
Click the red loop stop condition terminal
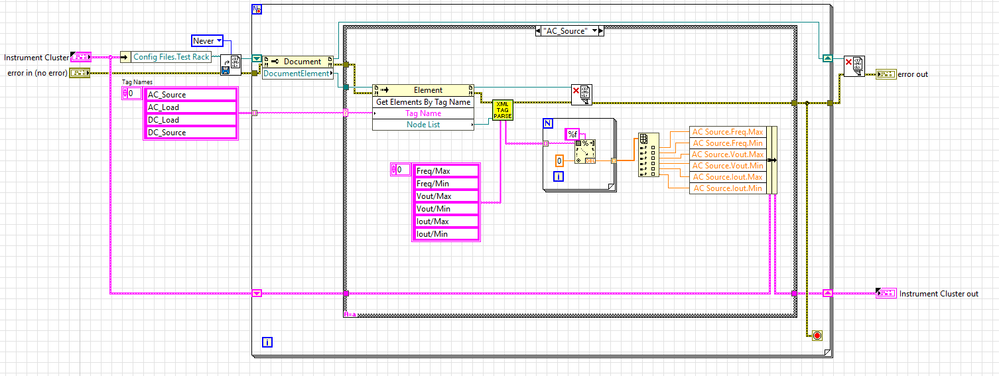[817, 335]
